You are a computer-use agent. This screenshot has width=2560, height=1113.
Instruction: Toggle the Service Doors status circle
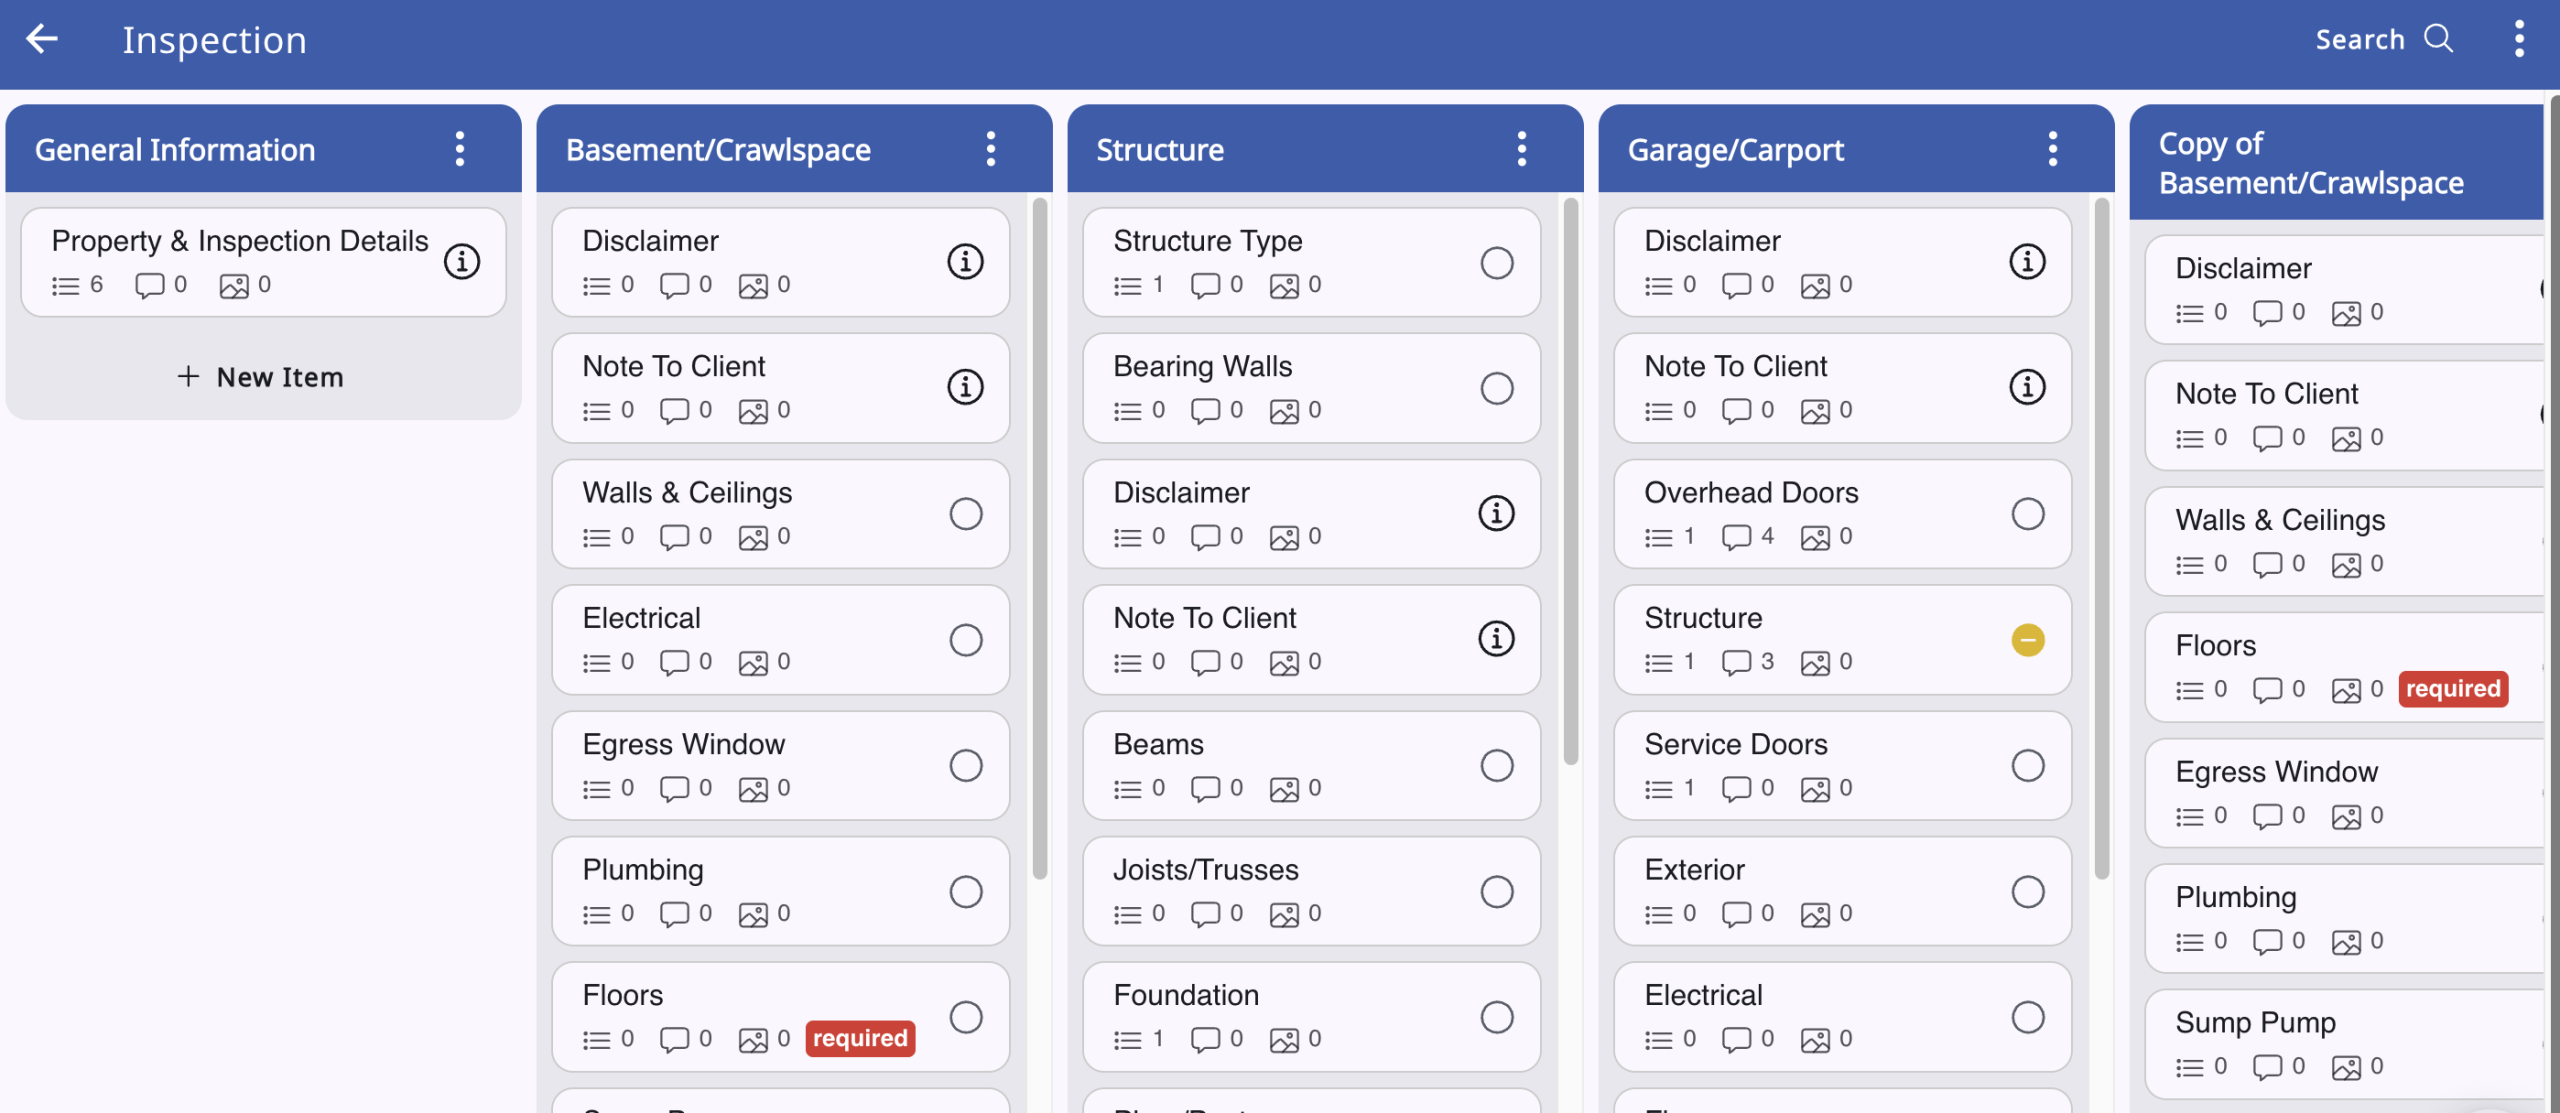(2027, 766)
